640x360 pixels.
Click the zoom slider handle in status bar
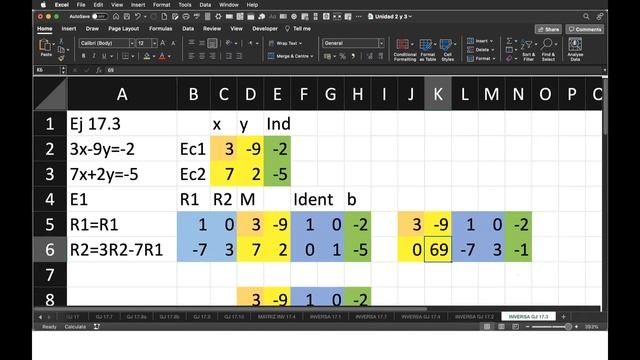point(568,327)
